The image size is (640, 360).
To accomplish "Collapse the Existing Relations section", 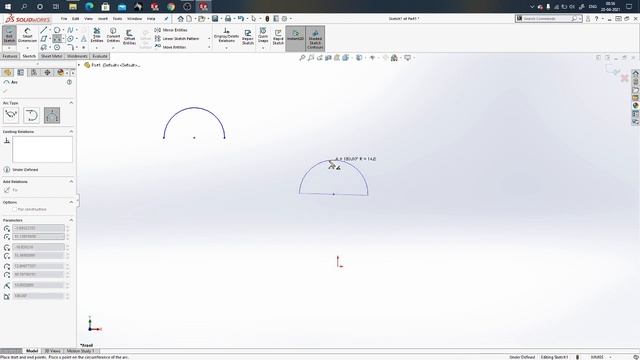I will click(x=71, y=131).
